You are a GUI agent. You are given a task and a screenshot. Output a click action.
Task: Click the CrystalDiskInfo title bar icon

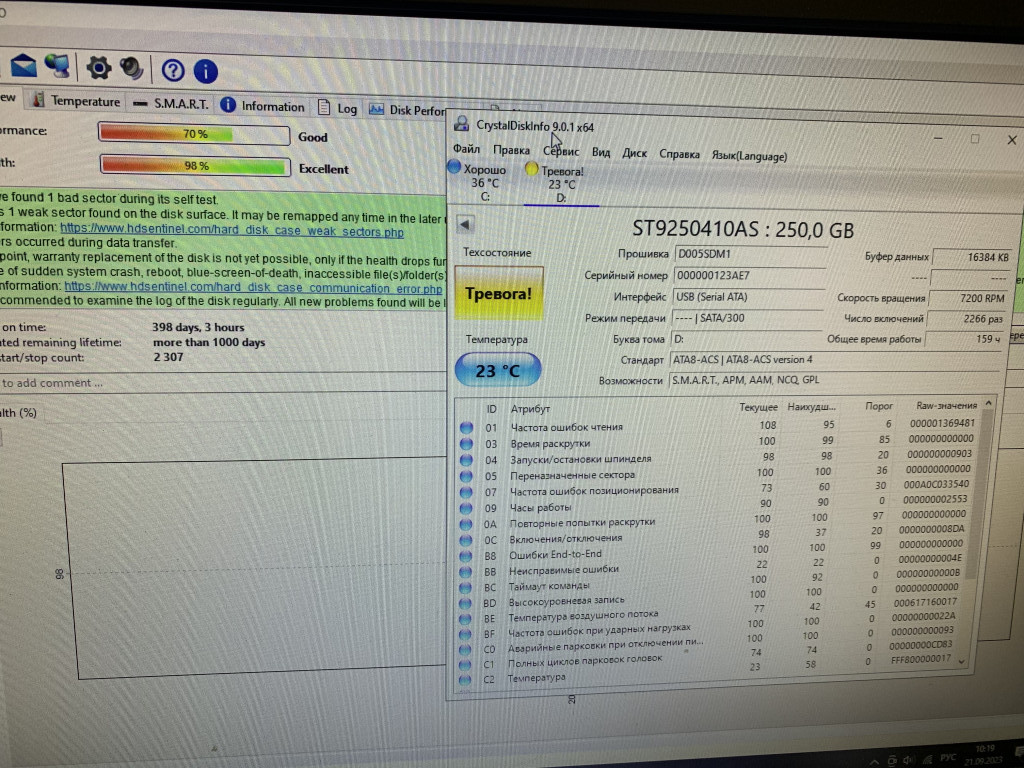462,122
